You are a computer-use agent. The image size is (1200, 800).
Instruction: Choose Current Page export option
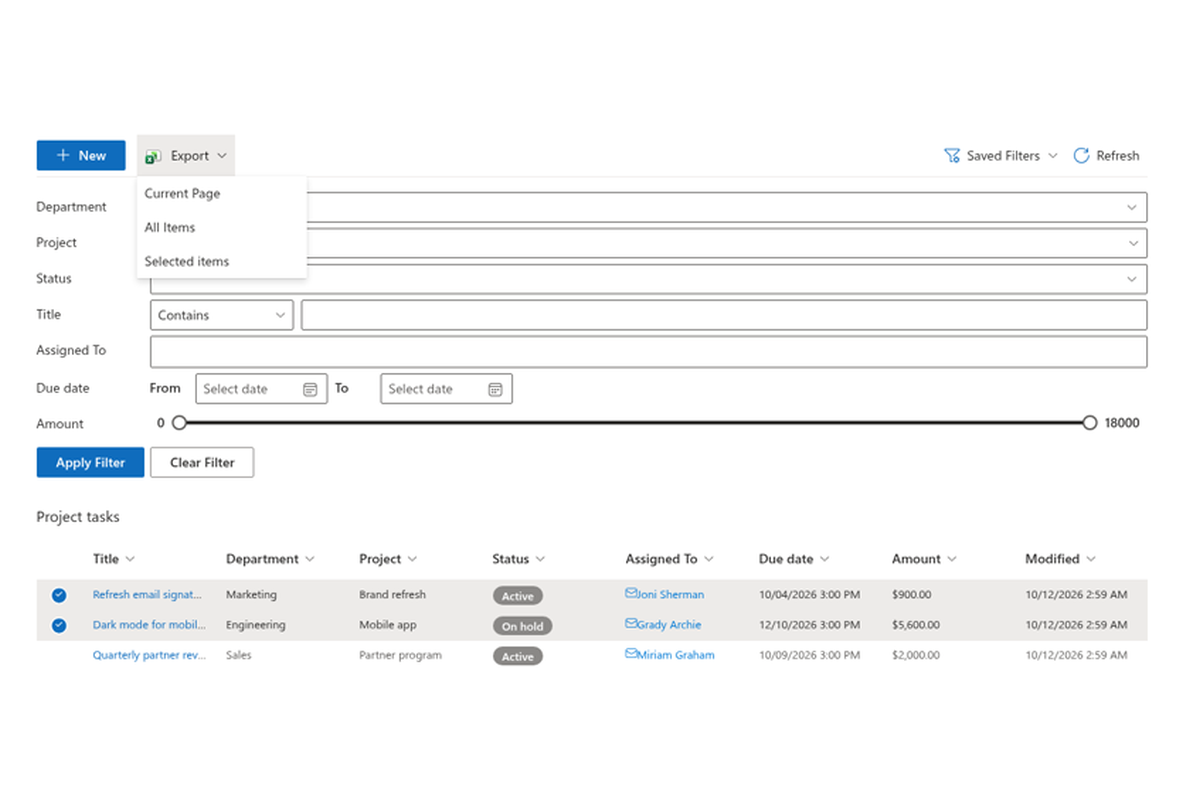(222, 194)
